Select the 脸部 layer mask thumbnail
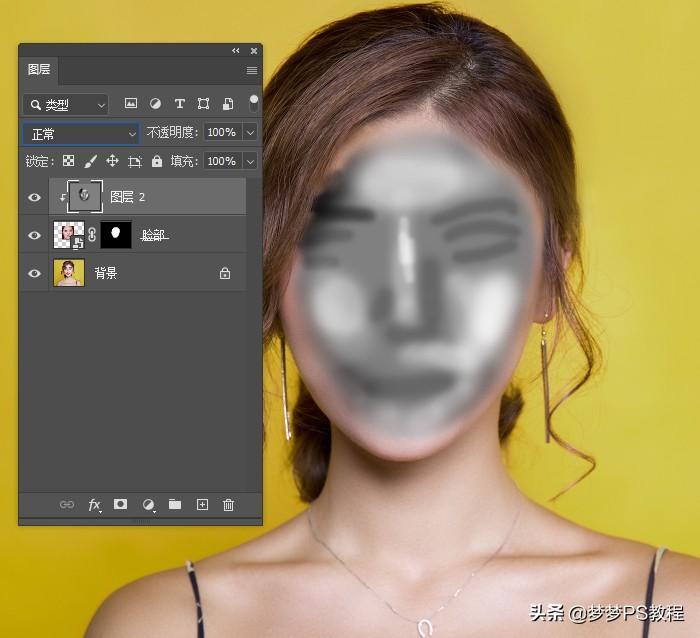The height and width of the screenshot is (638, 700). click(116, 235)
